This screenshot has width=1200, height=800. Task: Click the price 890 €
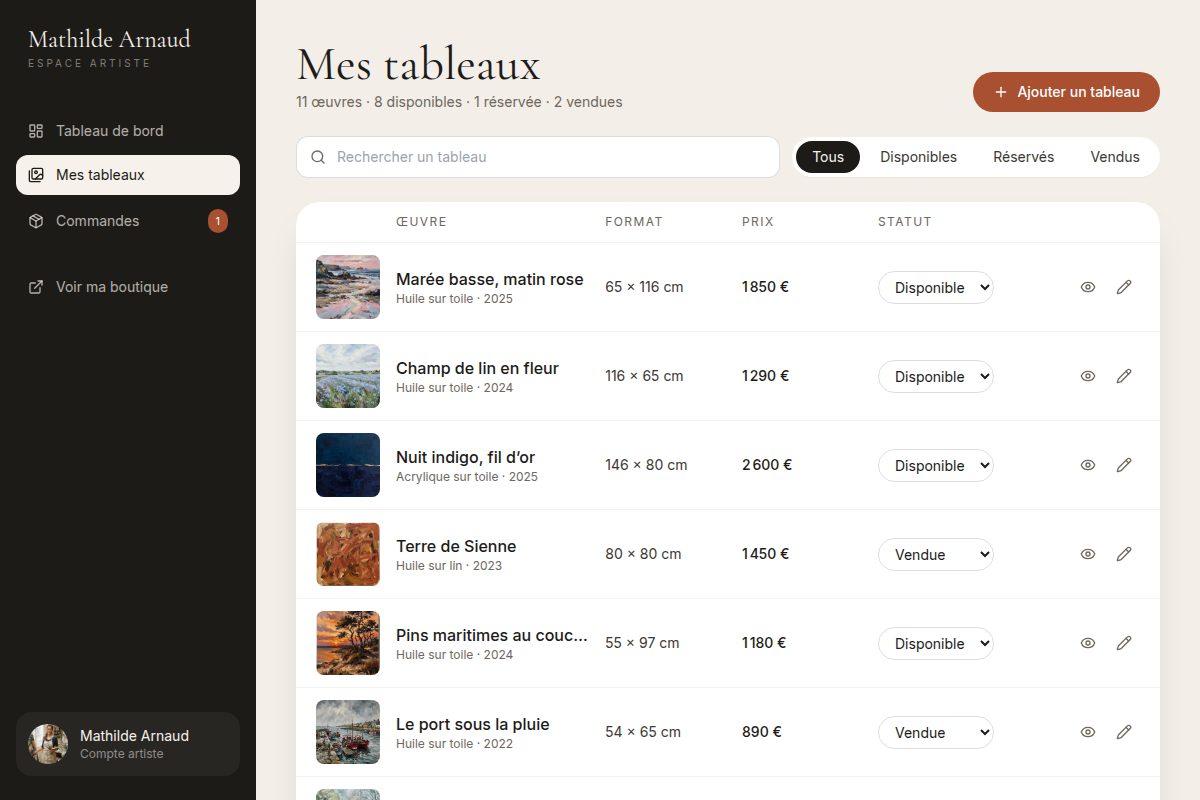point(762,732)
